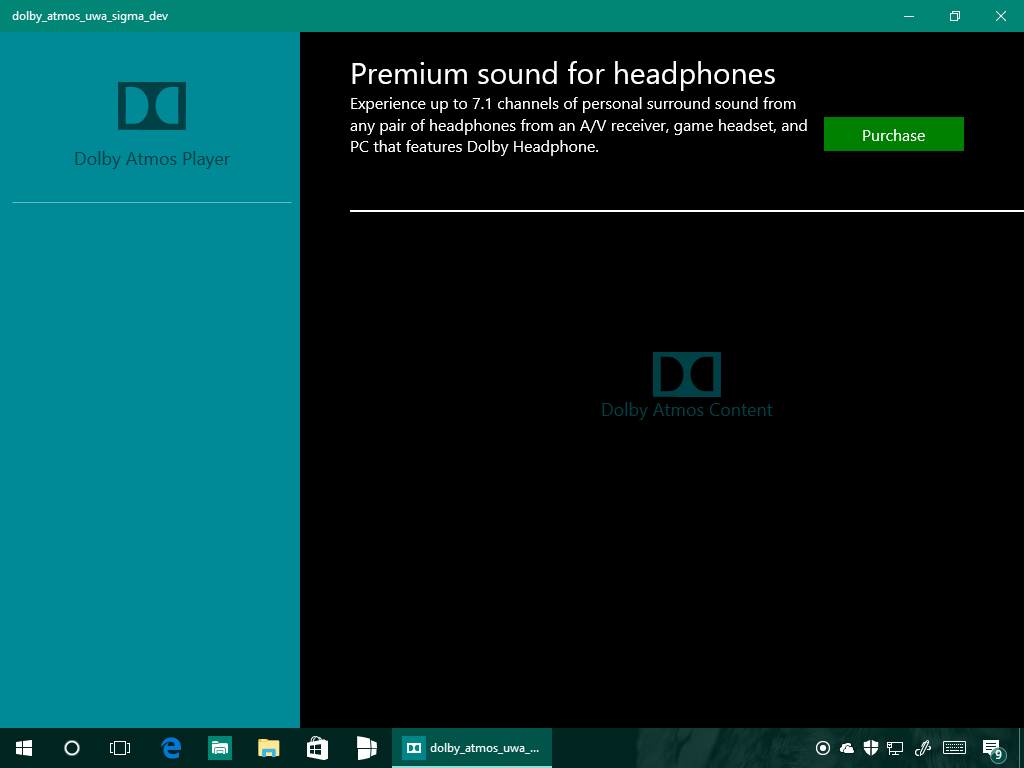Click the round record tray icon
Image resolution: width=1024 pixels, height=768 pixels.
(x=823, y=748)
